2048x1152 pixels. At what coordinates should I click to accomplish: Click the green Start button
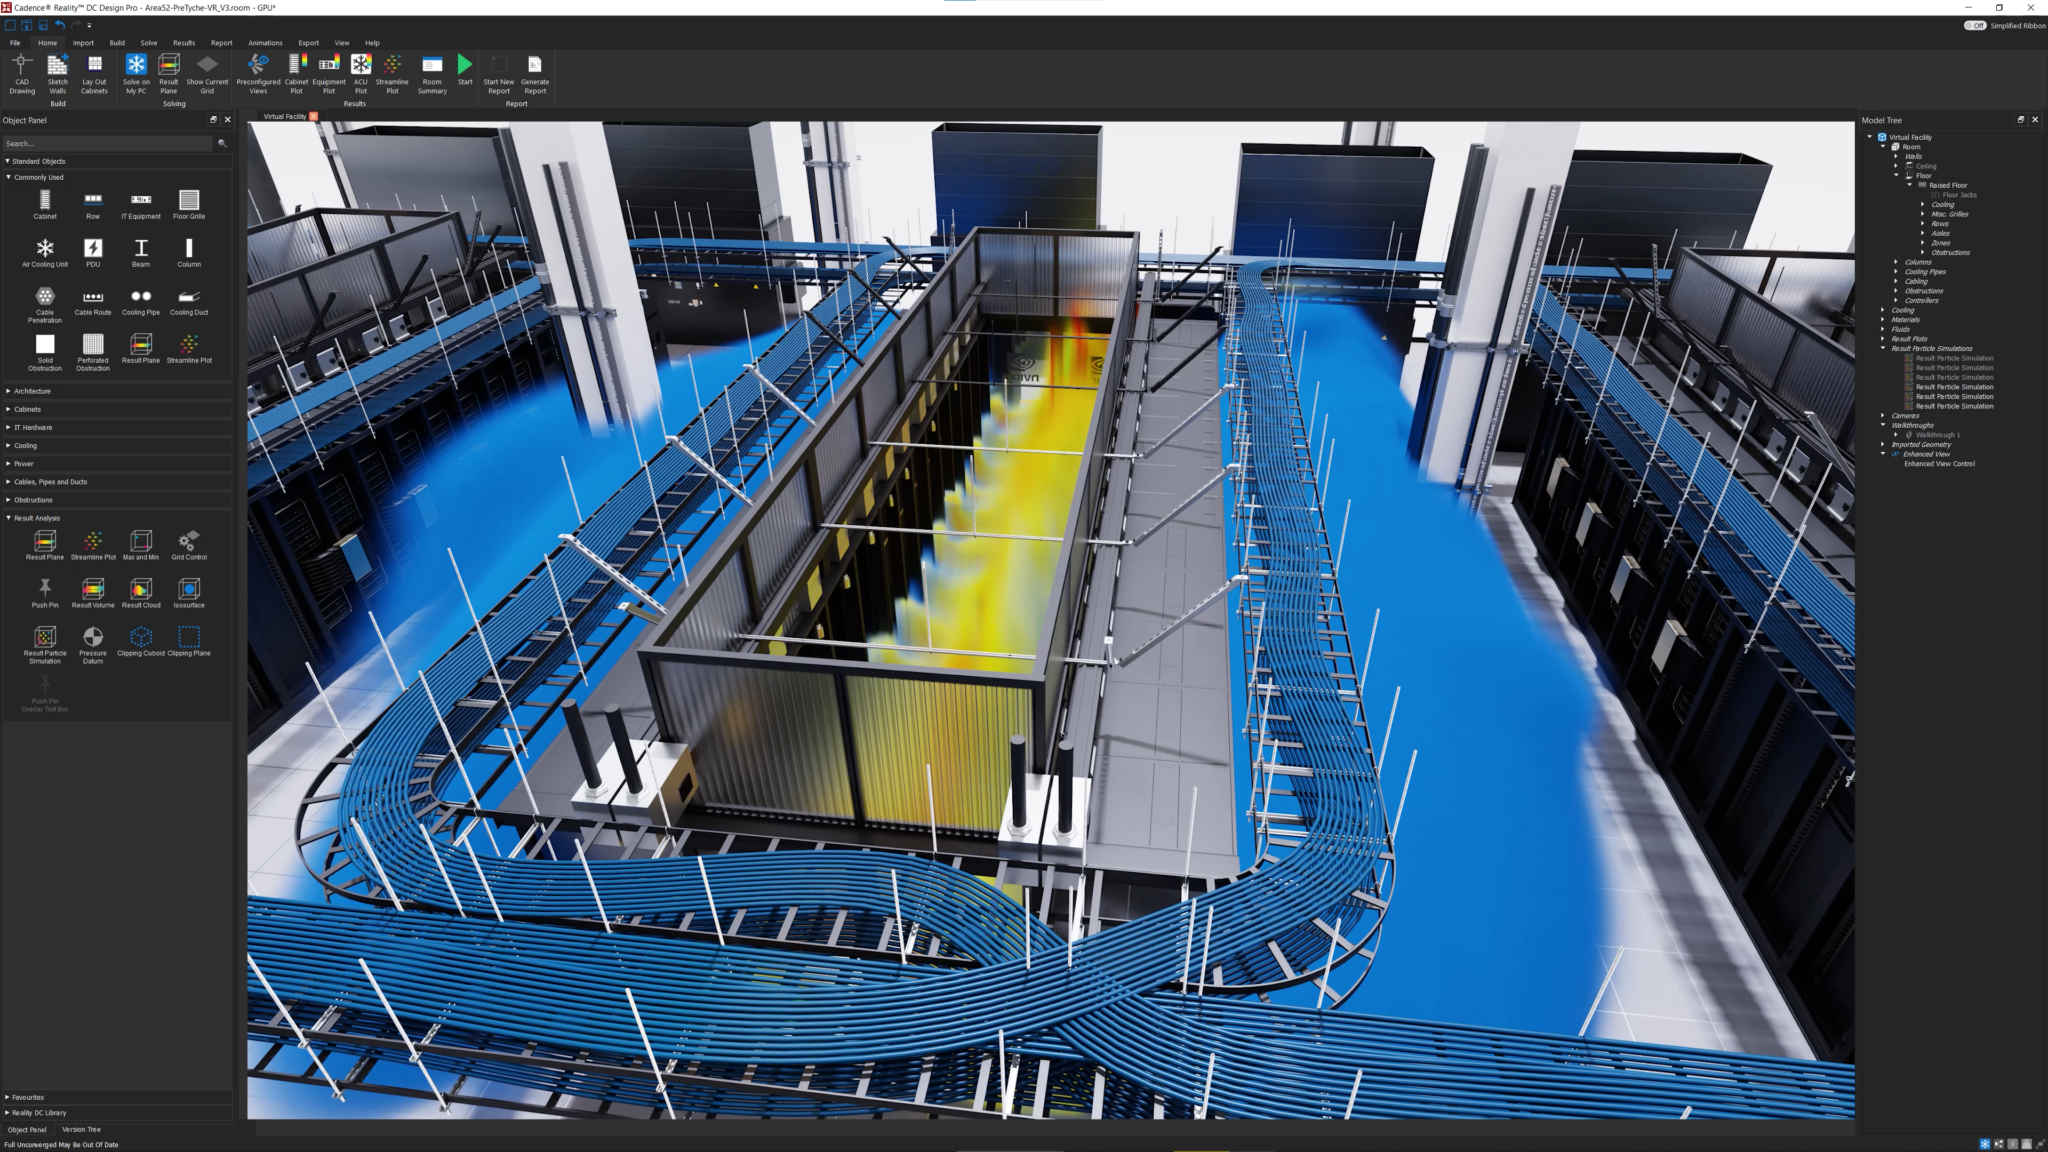(465, 70)
